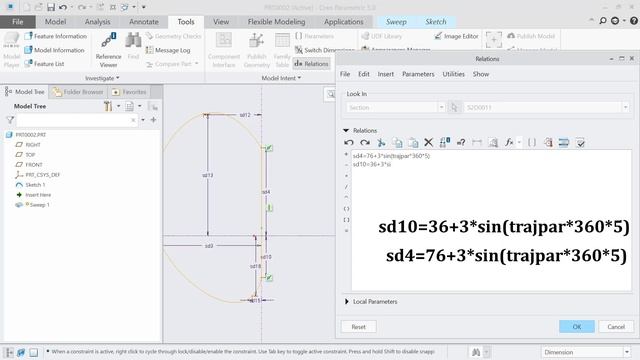Open the Parameters menu in Relations dialog
640x360 pixels.
[x=418, y=74]
